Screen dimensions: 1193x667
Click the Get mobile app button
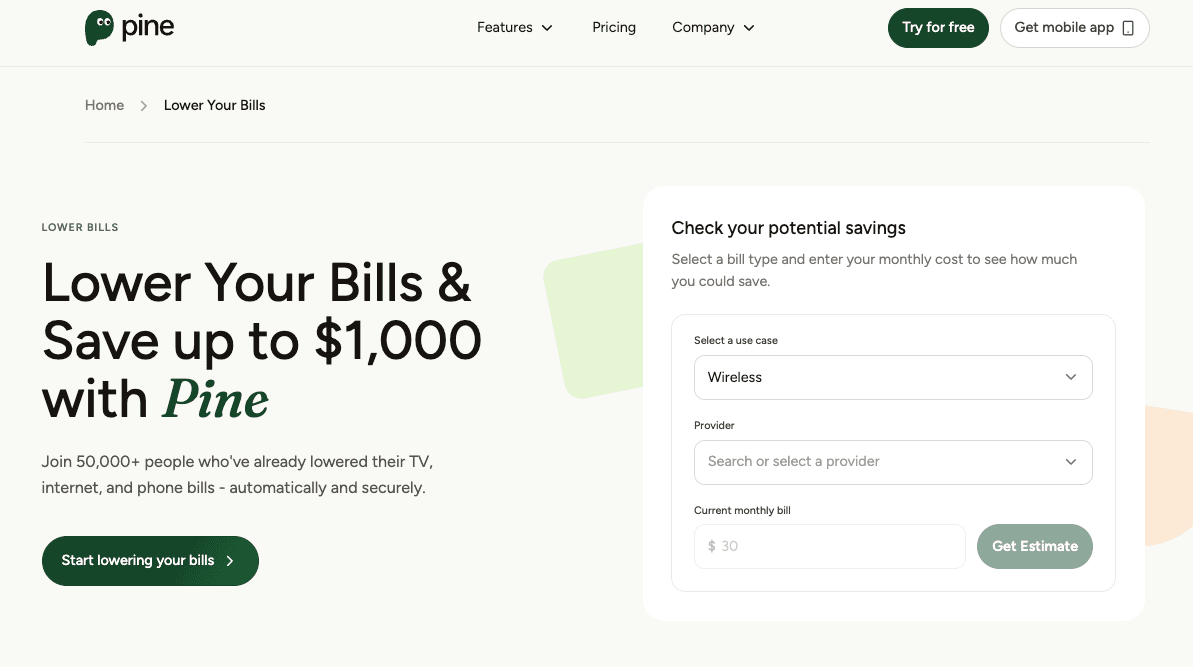[x=1074, y=27]
